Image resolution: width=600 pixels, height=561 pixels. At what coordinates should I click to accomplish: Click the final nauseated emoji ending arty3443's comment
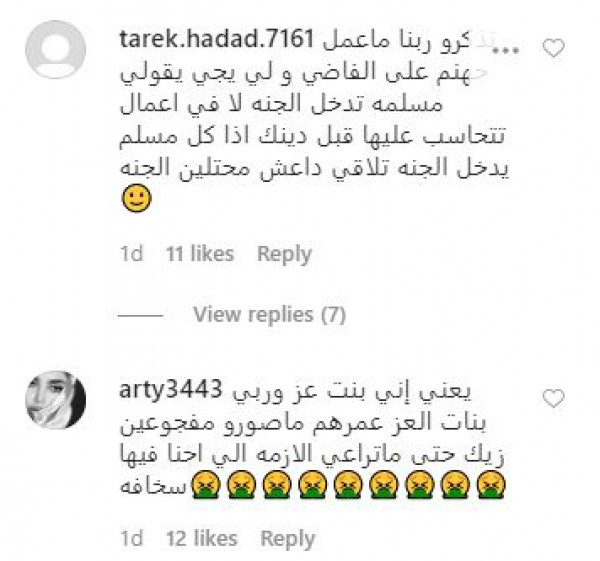[491, 485]
